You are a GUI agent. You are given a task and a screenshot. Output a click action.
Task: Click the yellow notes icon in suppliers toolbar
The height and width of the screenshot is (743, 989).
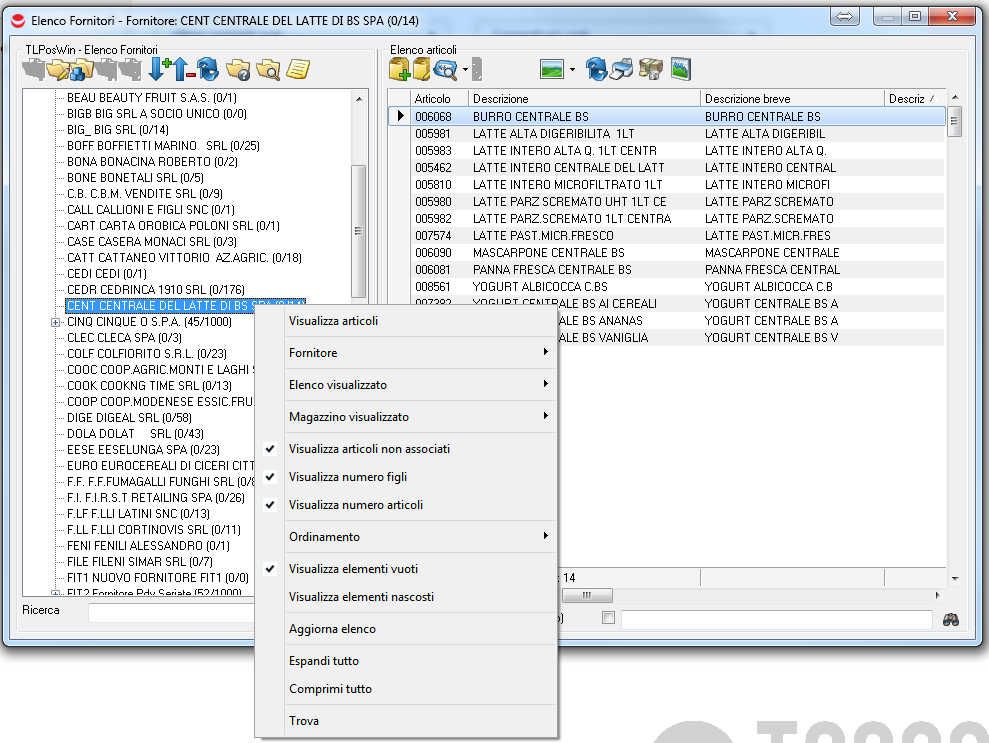(x=298, y=69)
